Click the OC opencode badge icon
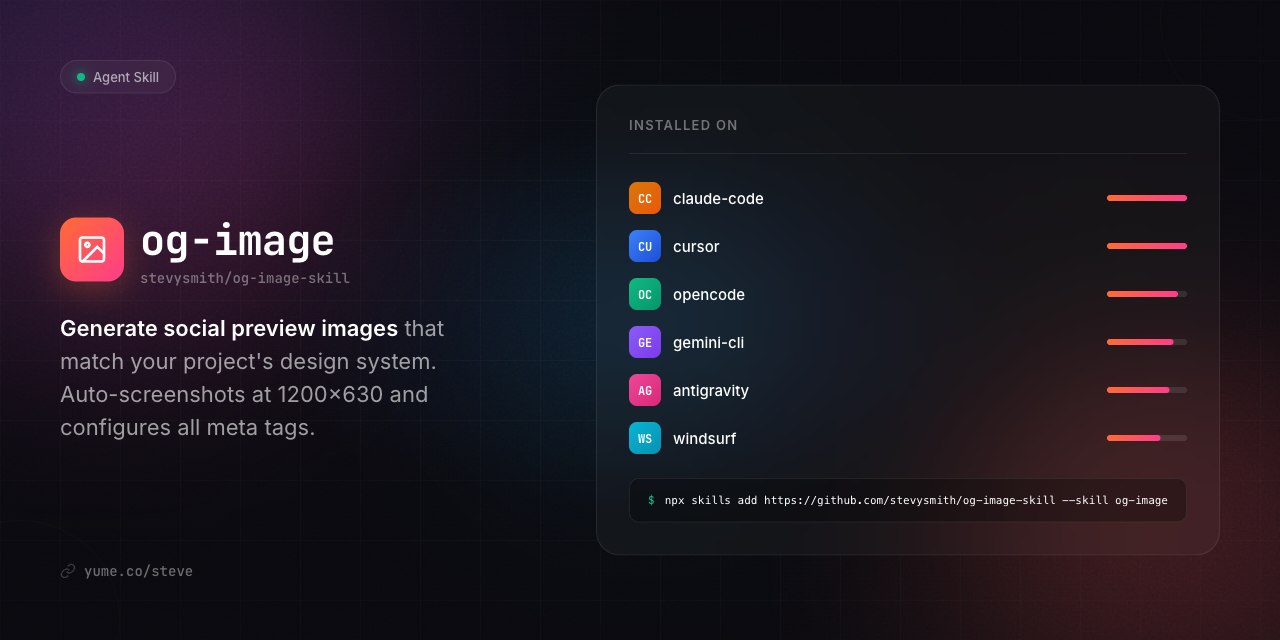1280x640 pixels. 645,294
